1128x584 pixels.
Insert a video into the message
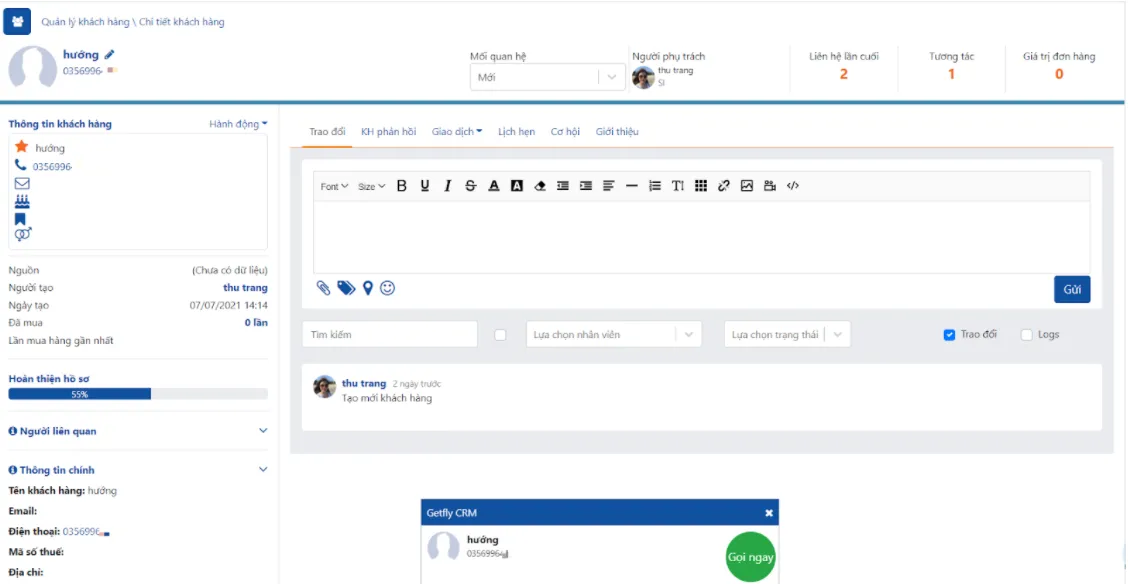click(770, 186)
